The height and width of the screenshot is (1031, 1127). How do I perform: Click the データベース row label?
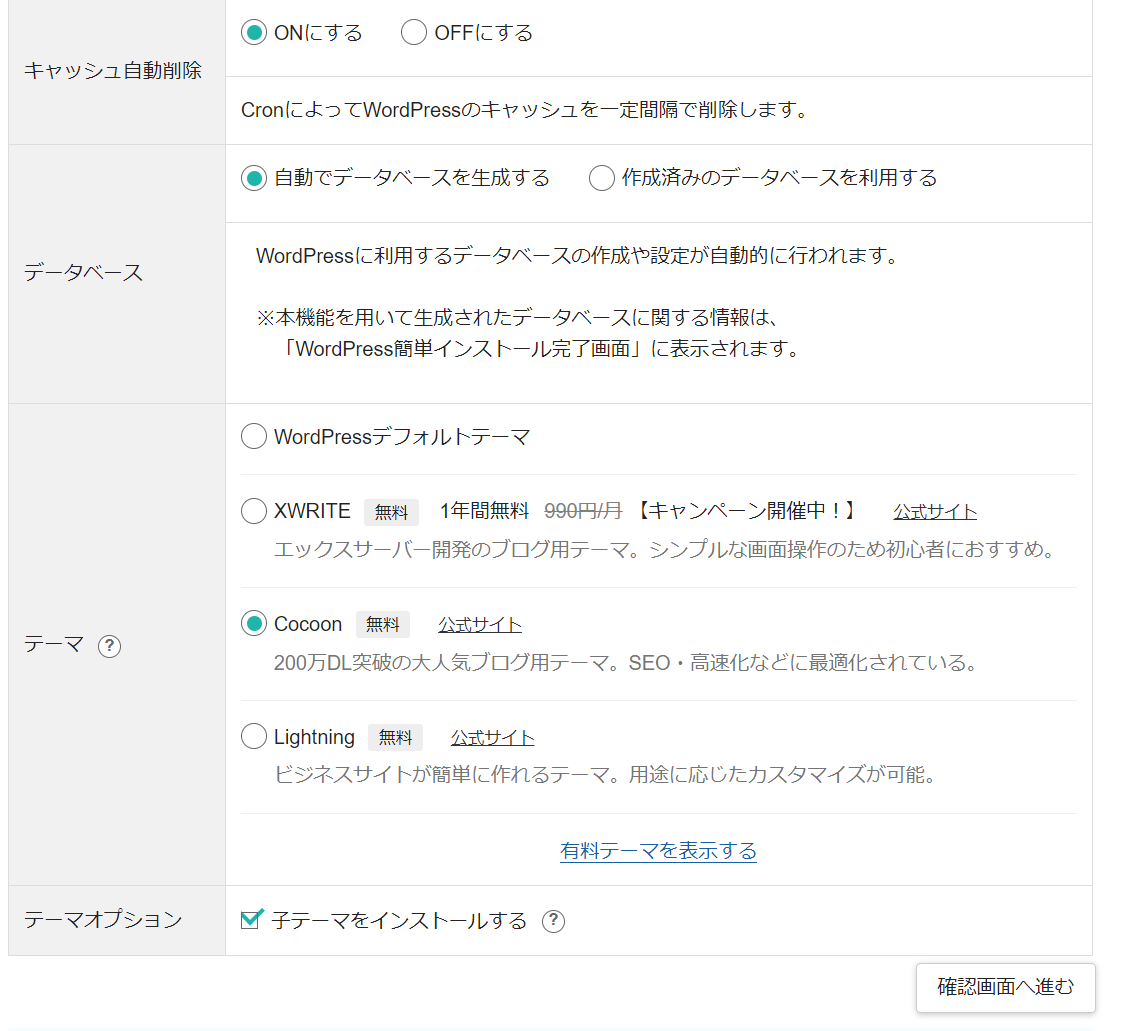pos(83,272)
